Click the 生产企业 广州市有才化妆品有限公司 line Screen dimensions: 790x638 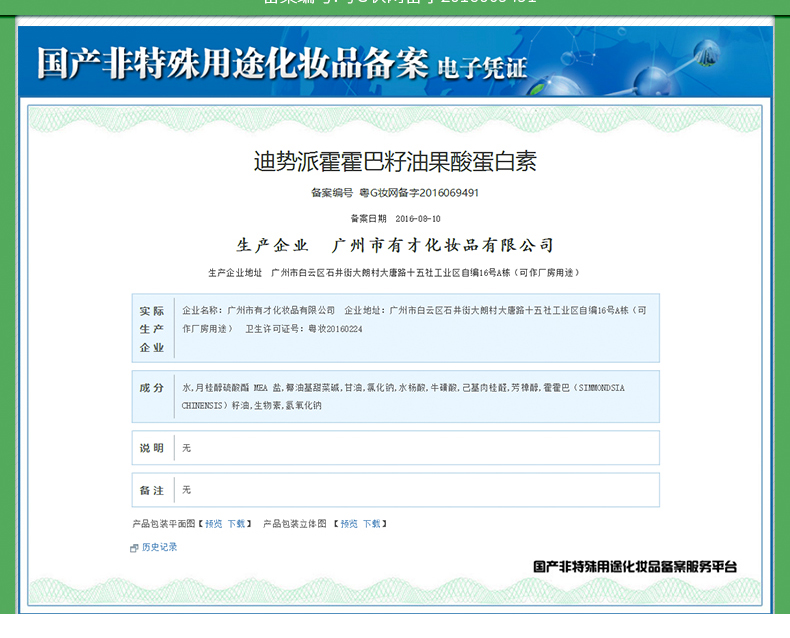click(396, 245)
